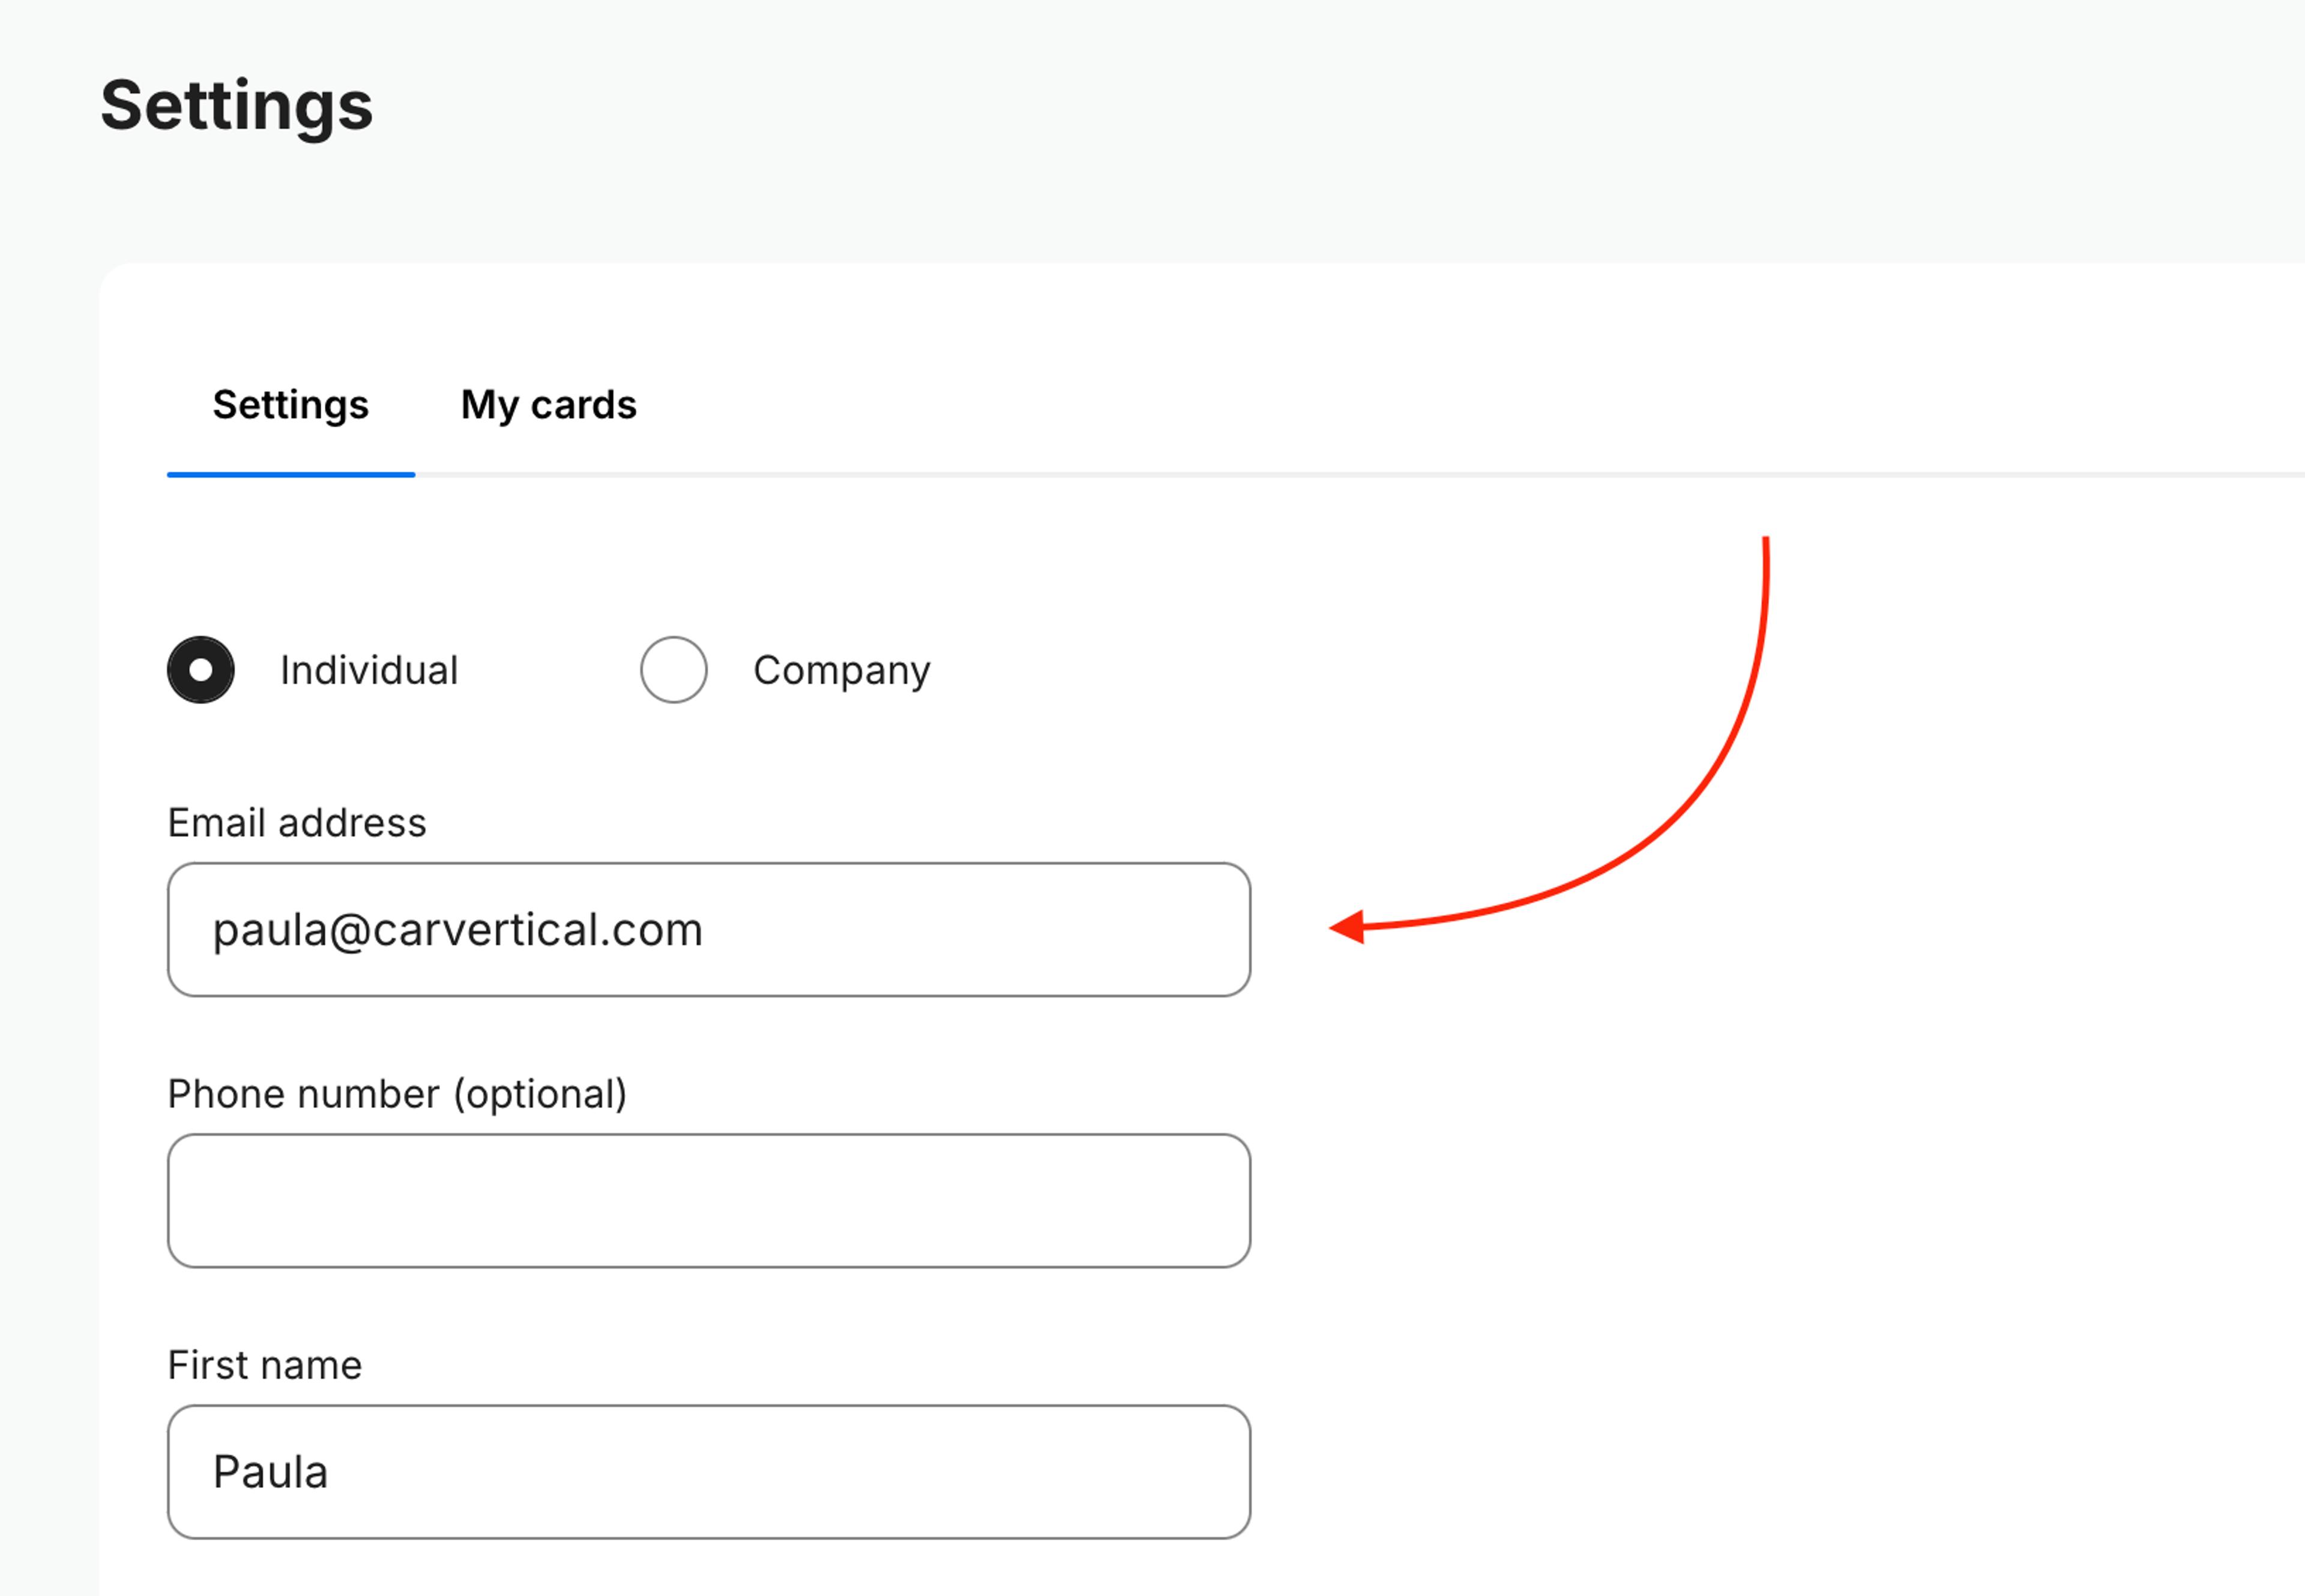Open the Settings tab

pos(290,405)
